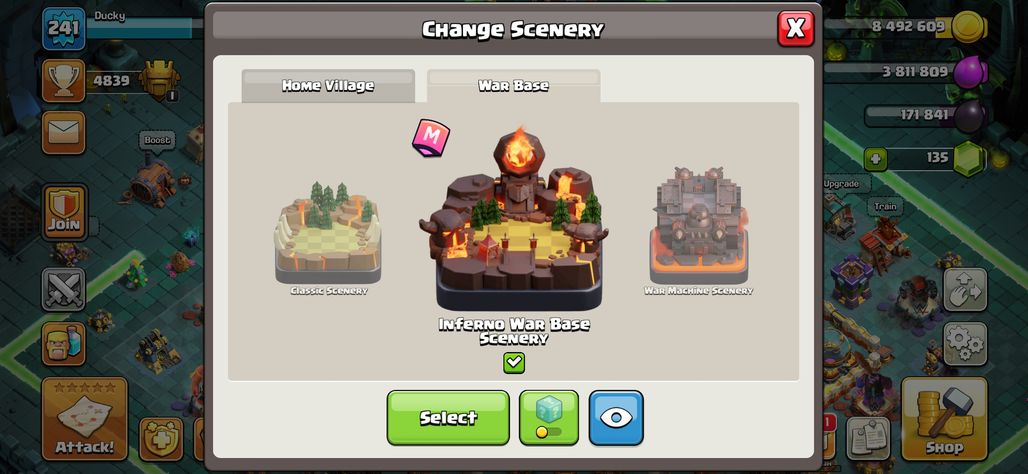Click the gold coin resource icon
The height and width of the screenshot is (474, 1028).
[x=970, y=28]
